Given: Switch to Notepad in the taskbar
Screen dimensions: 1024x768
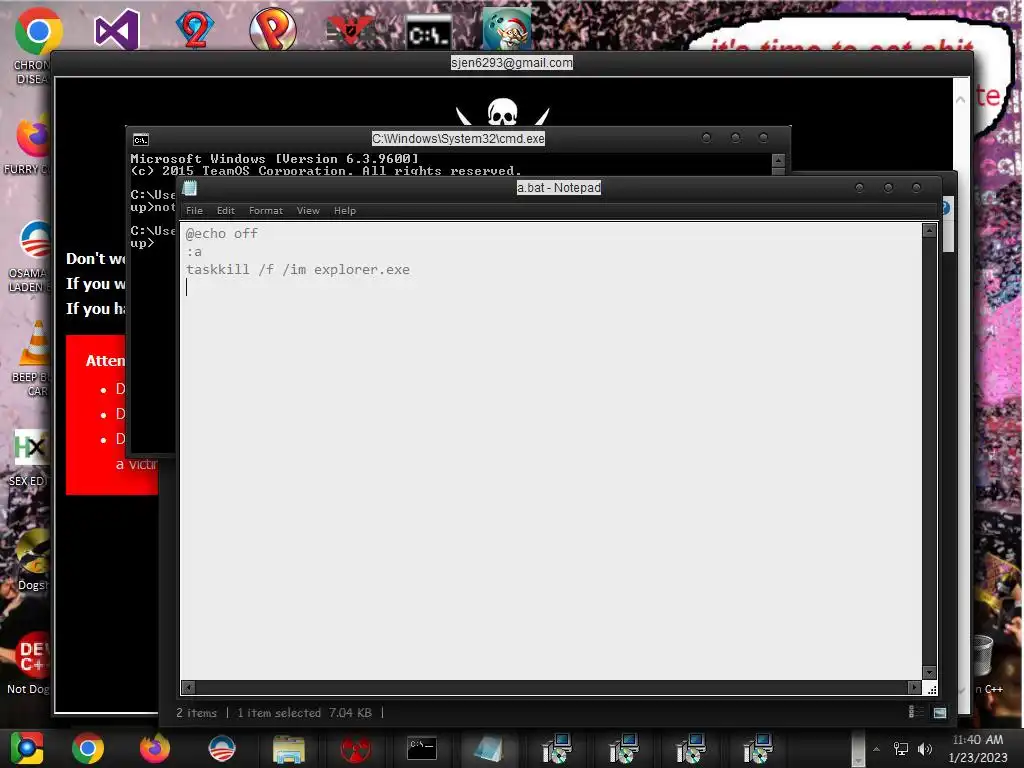Looking at the screenshot, I should click(x=488, y=748).
